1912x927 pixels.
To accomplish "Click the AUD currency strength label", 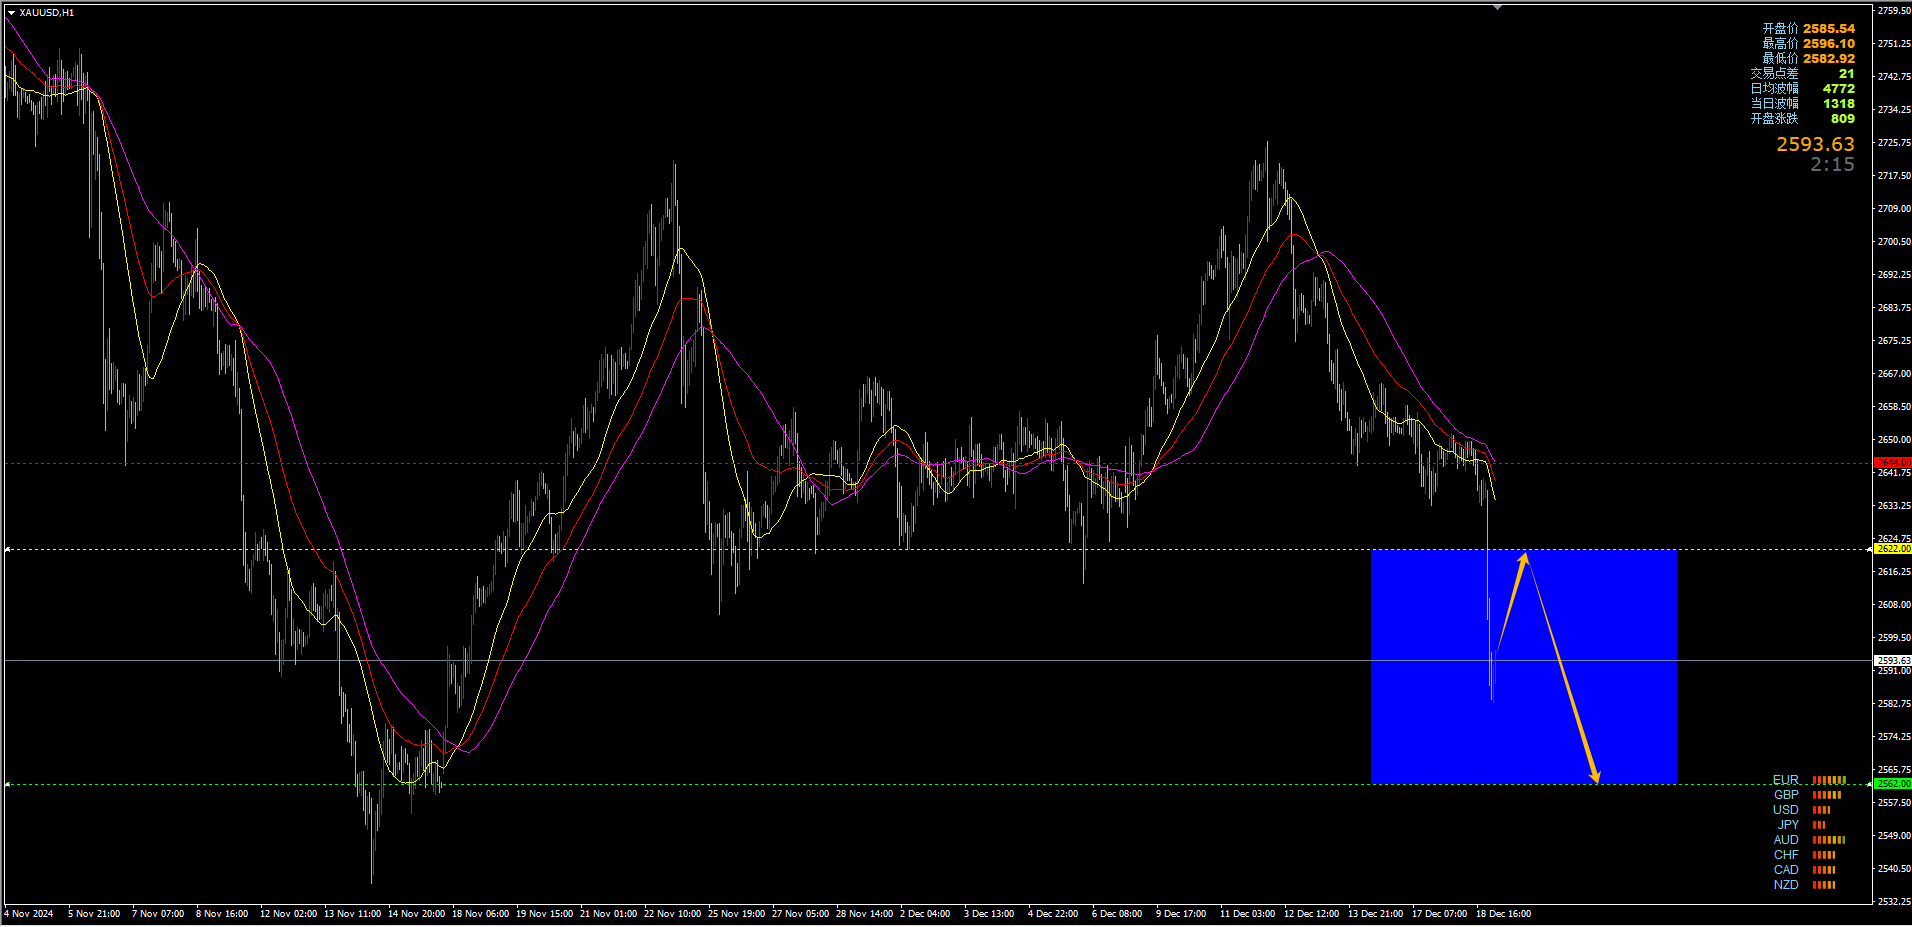I will 1786,840.
